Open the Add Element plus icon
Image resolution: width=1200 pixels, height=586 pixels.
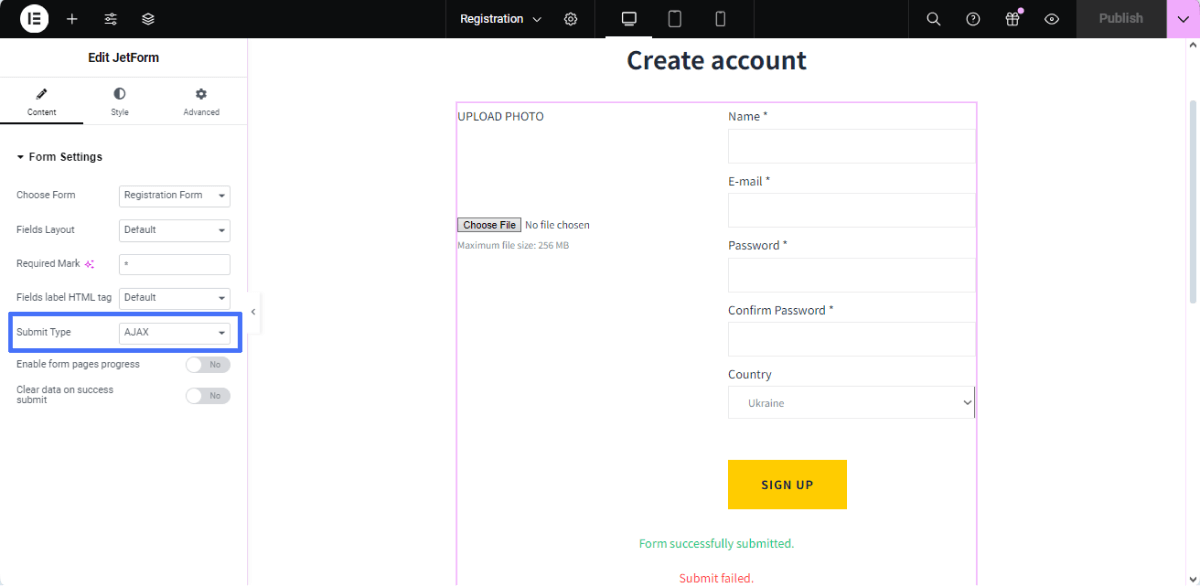click(72, 19)
